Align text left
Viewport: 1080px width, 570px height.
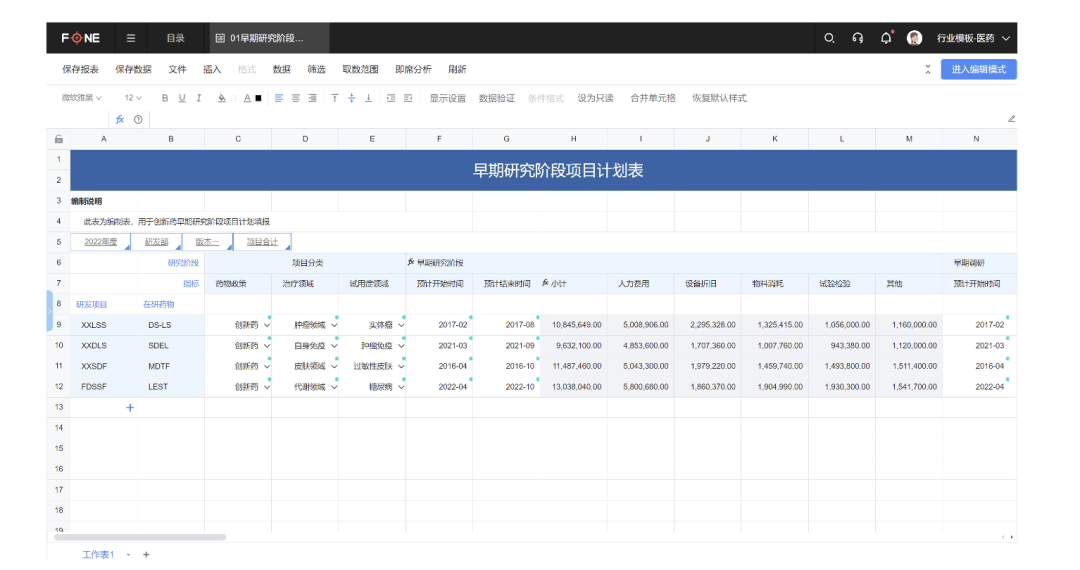[279, 98]
